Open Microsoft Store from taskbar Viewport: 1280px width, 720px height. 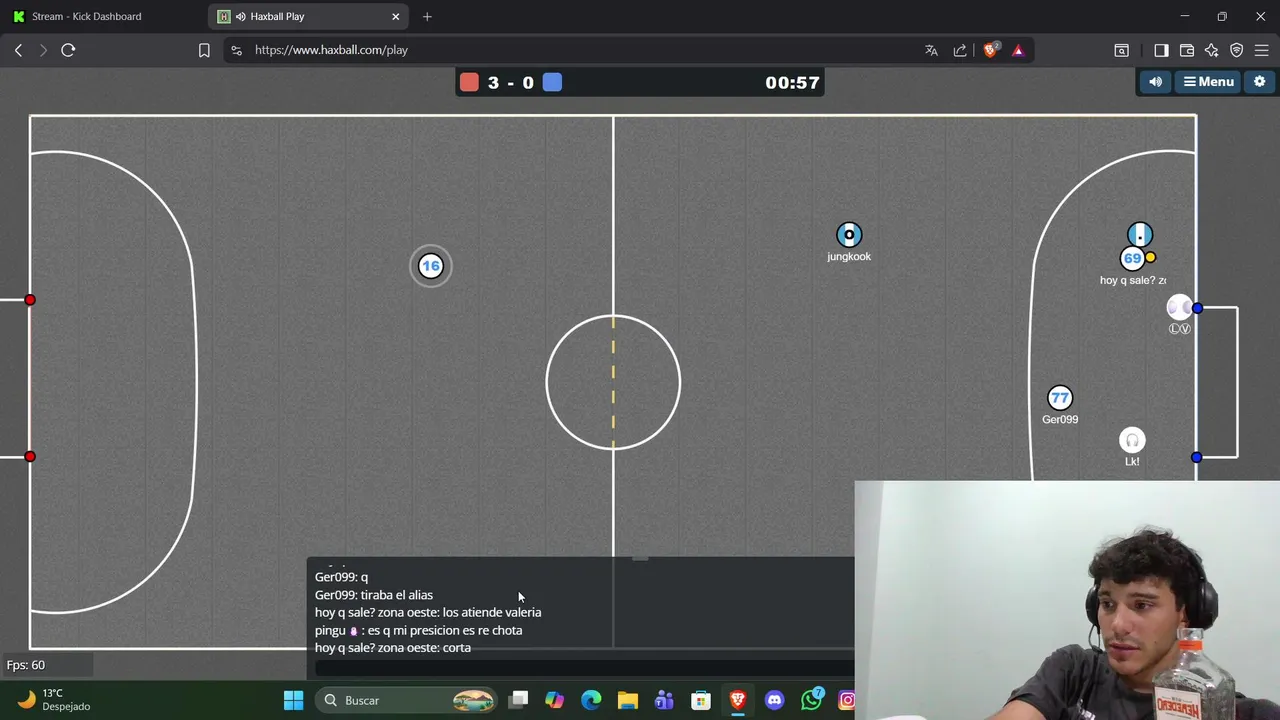(x=701, y=700)
